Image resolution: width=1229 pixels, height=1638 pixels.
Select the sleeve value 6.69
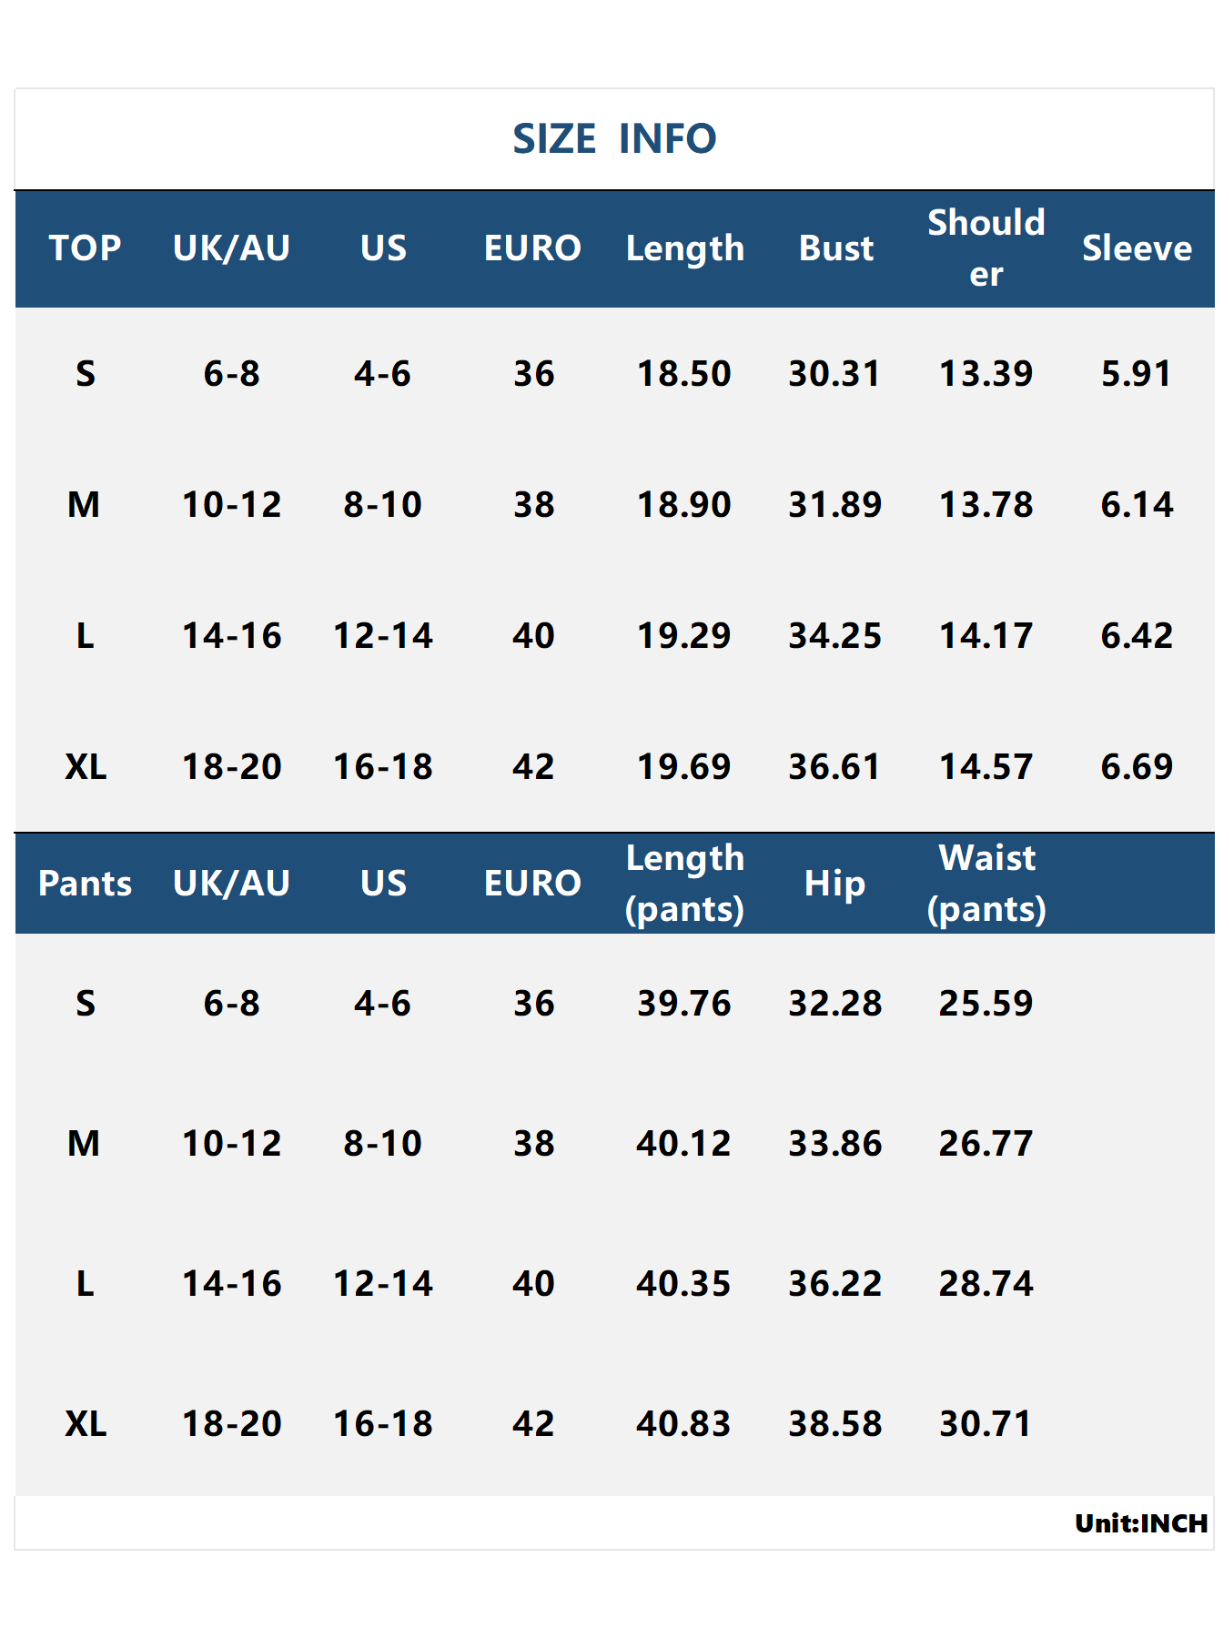tap(1136, 767)
